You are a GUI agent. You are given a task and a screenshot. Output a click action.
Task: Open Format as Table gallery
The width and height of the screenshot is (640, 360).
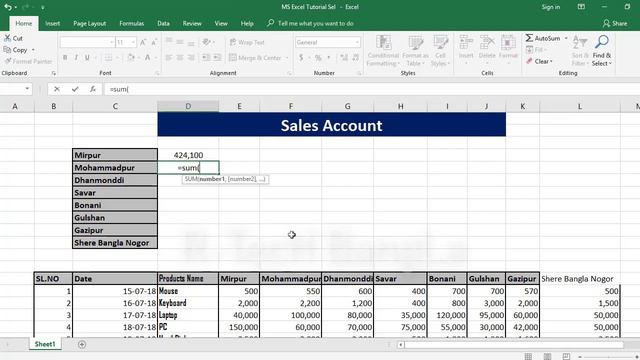(416, 51)
